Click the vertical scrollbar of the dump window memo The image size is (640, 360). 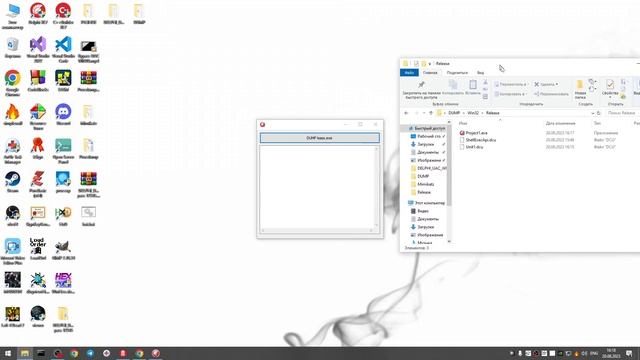pos(376,187)
